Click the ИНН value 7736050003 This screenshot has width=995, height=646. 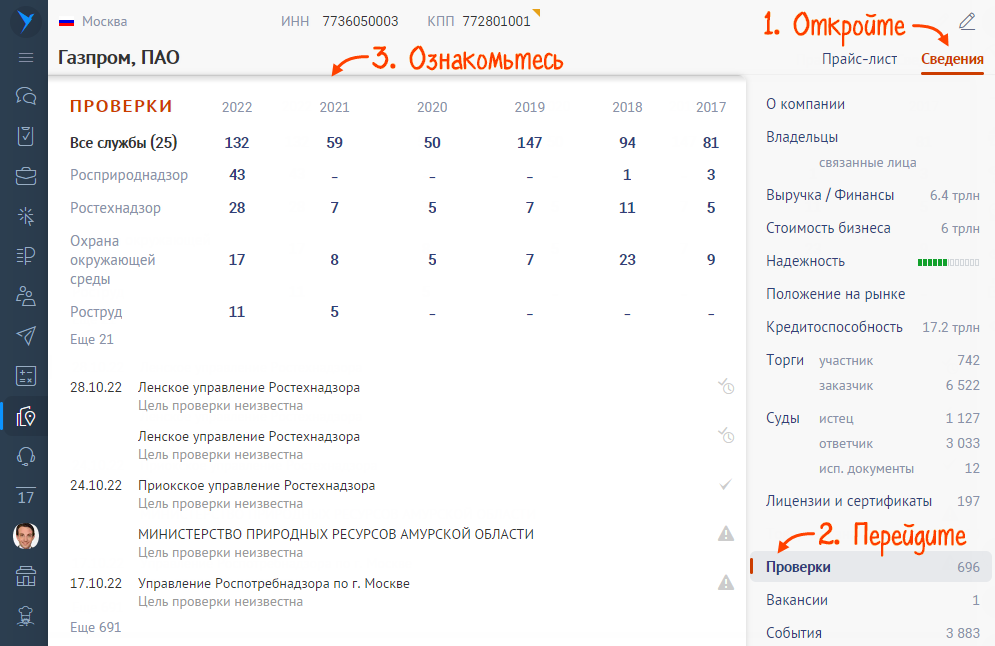360,22
